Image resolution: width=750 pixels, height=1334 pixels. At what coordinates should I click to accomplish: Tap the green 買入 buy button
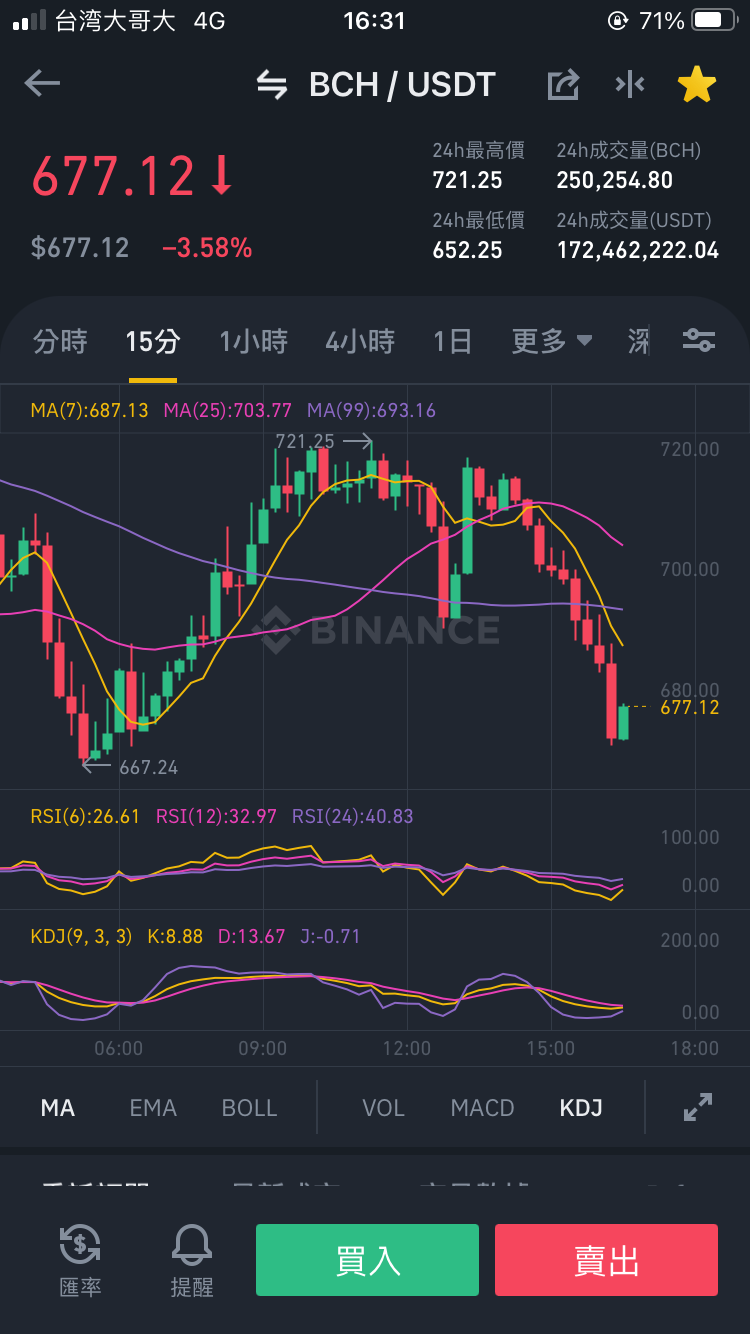click(x=367, y=1260)
